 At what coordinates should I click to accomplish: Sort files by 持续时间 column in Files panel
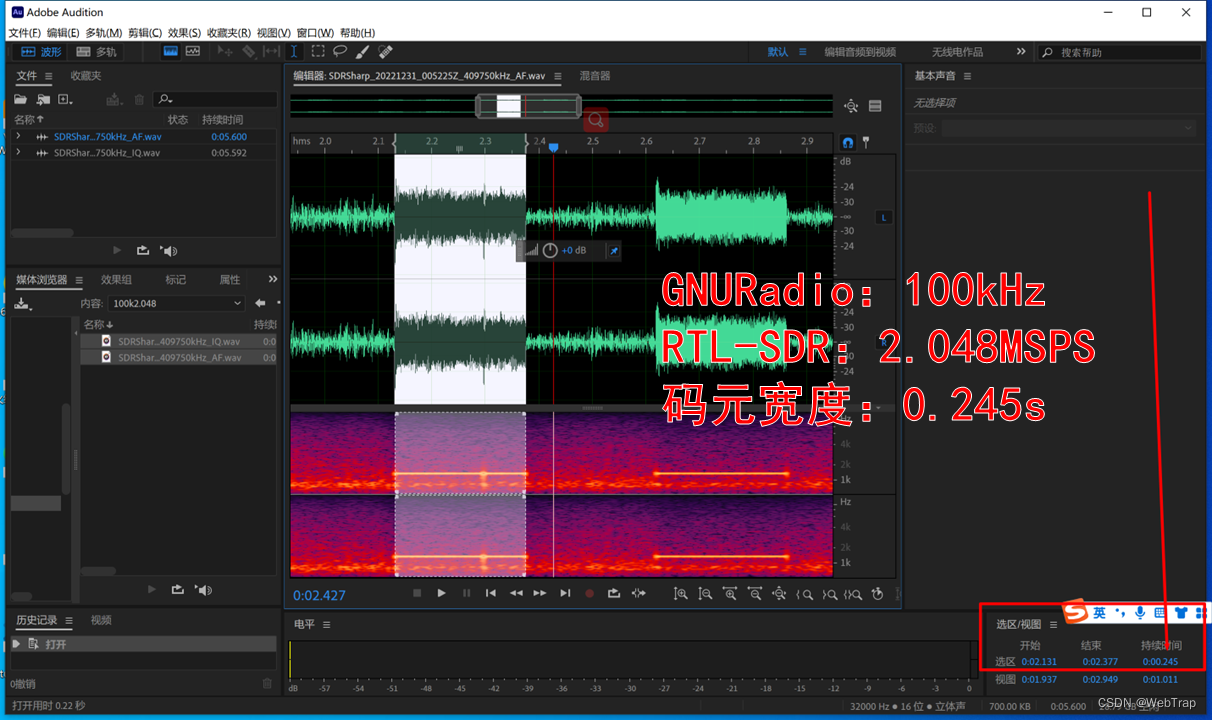coord(222,119)
